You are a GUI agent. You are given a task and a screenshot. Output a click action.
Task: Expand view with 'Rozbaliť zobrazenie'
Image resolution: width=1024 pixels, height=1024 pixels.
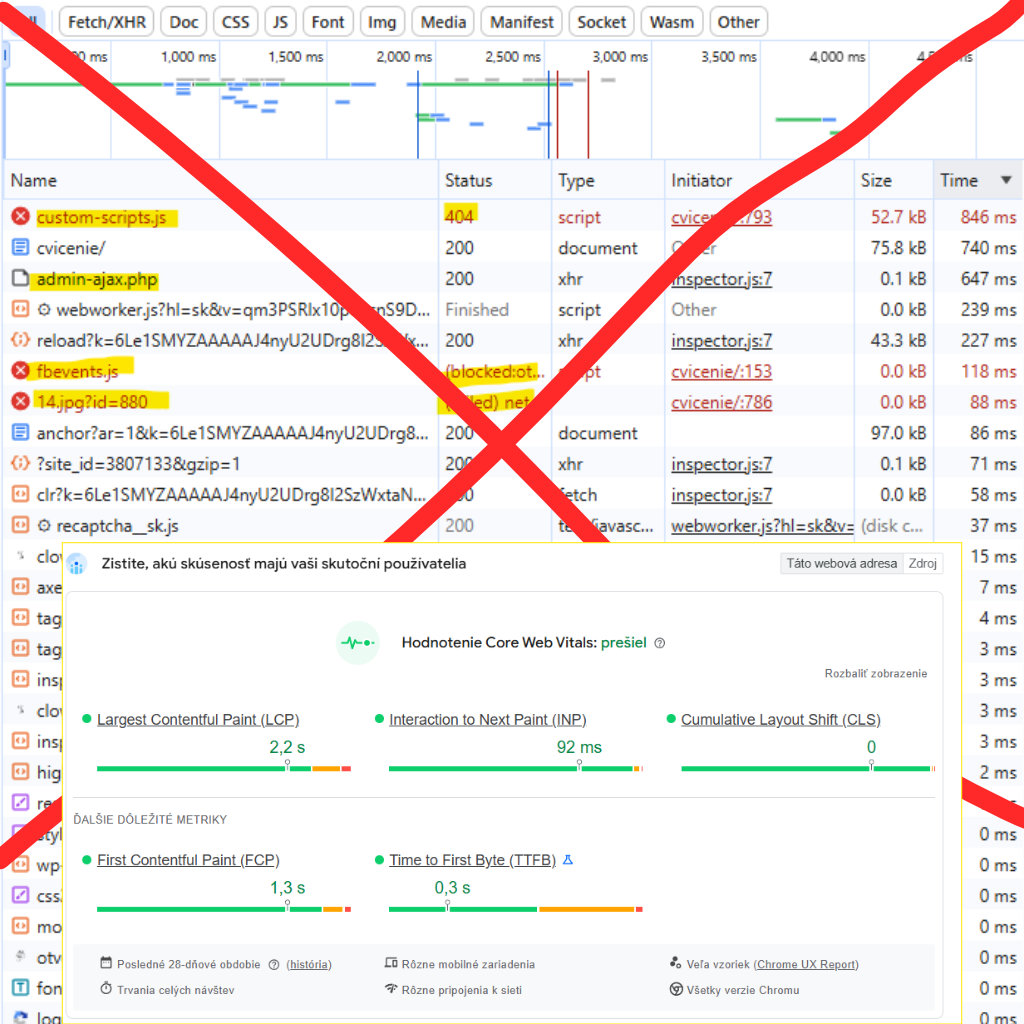pyautogui.click(x=875, y=673)
